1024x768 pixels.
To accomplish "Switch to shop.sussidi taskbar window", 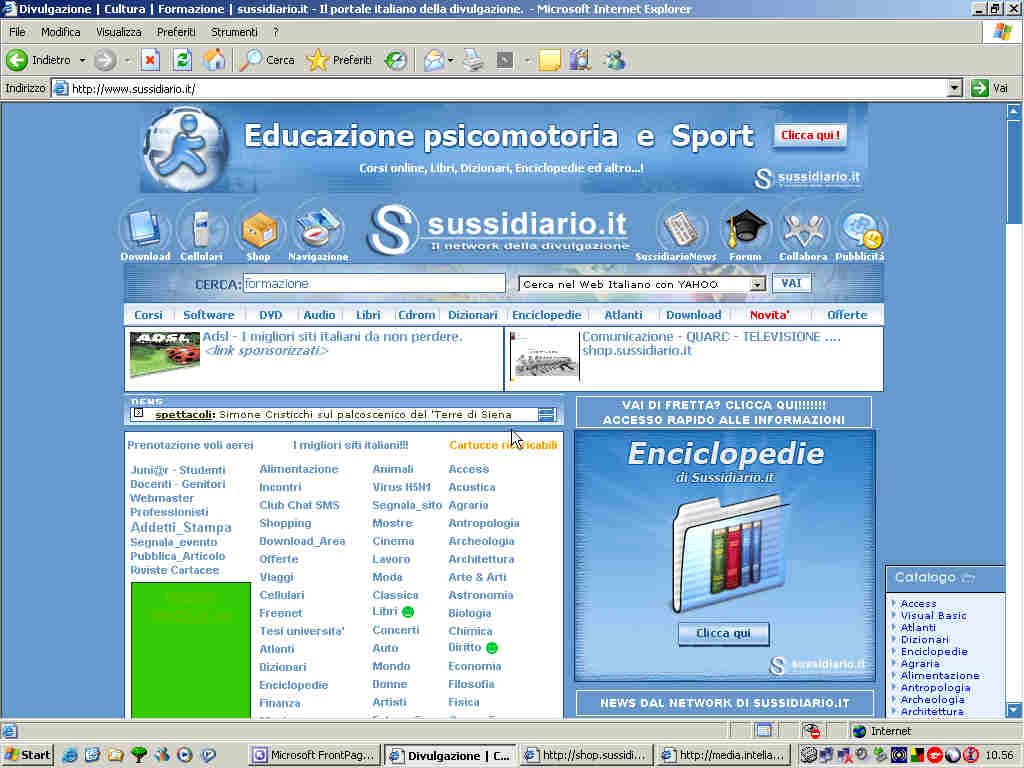I will pyautogui.click(x=586, y=755).
